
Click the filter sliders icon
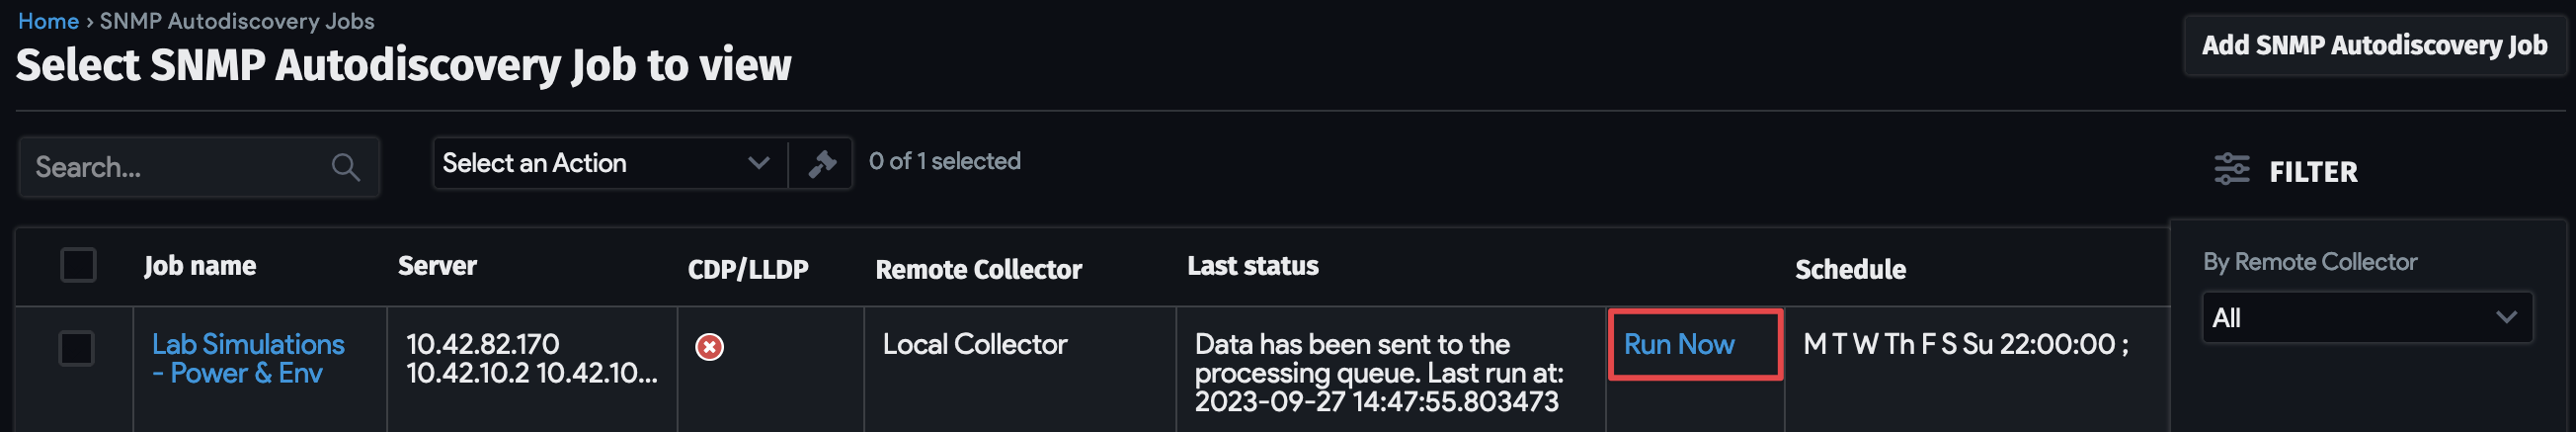pos(2231,170)
